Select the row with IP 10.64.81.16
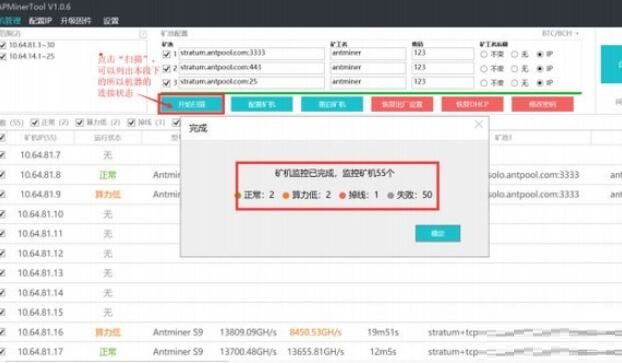The height and width of the screenshot is (363, 622). 3,332
